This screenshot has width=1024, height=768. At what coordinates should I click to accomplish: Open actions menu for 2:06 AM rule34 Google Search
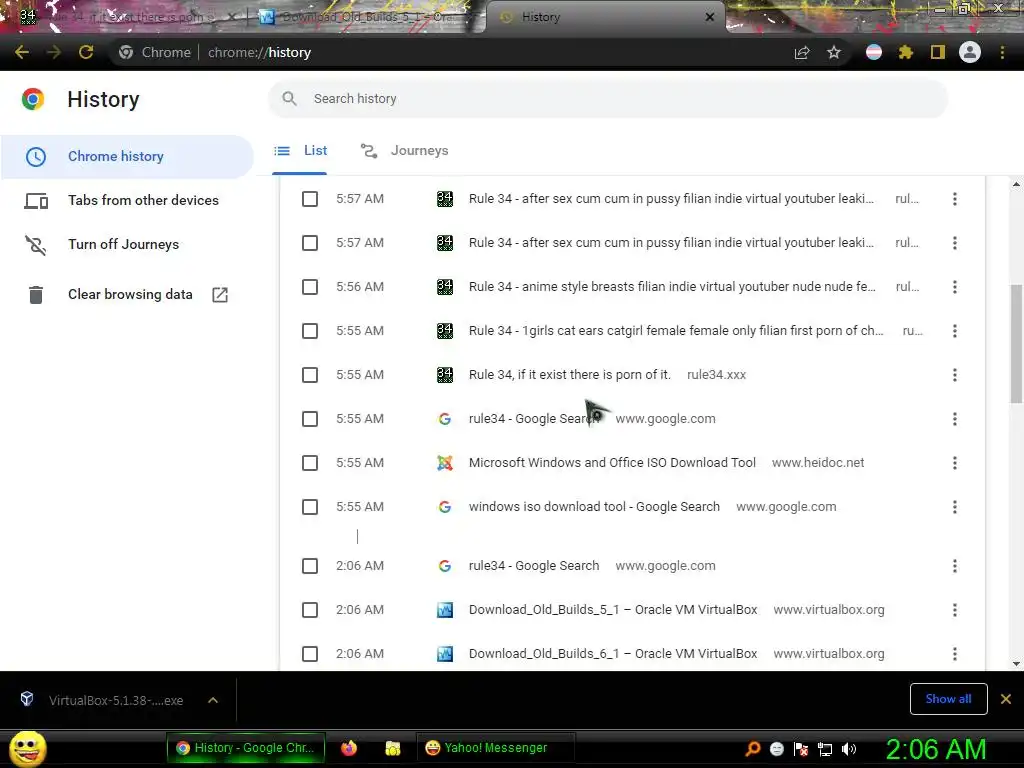point(955,566)
